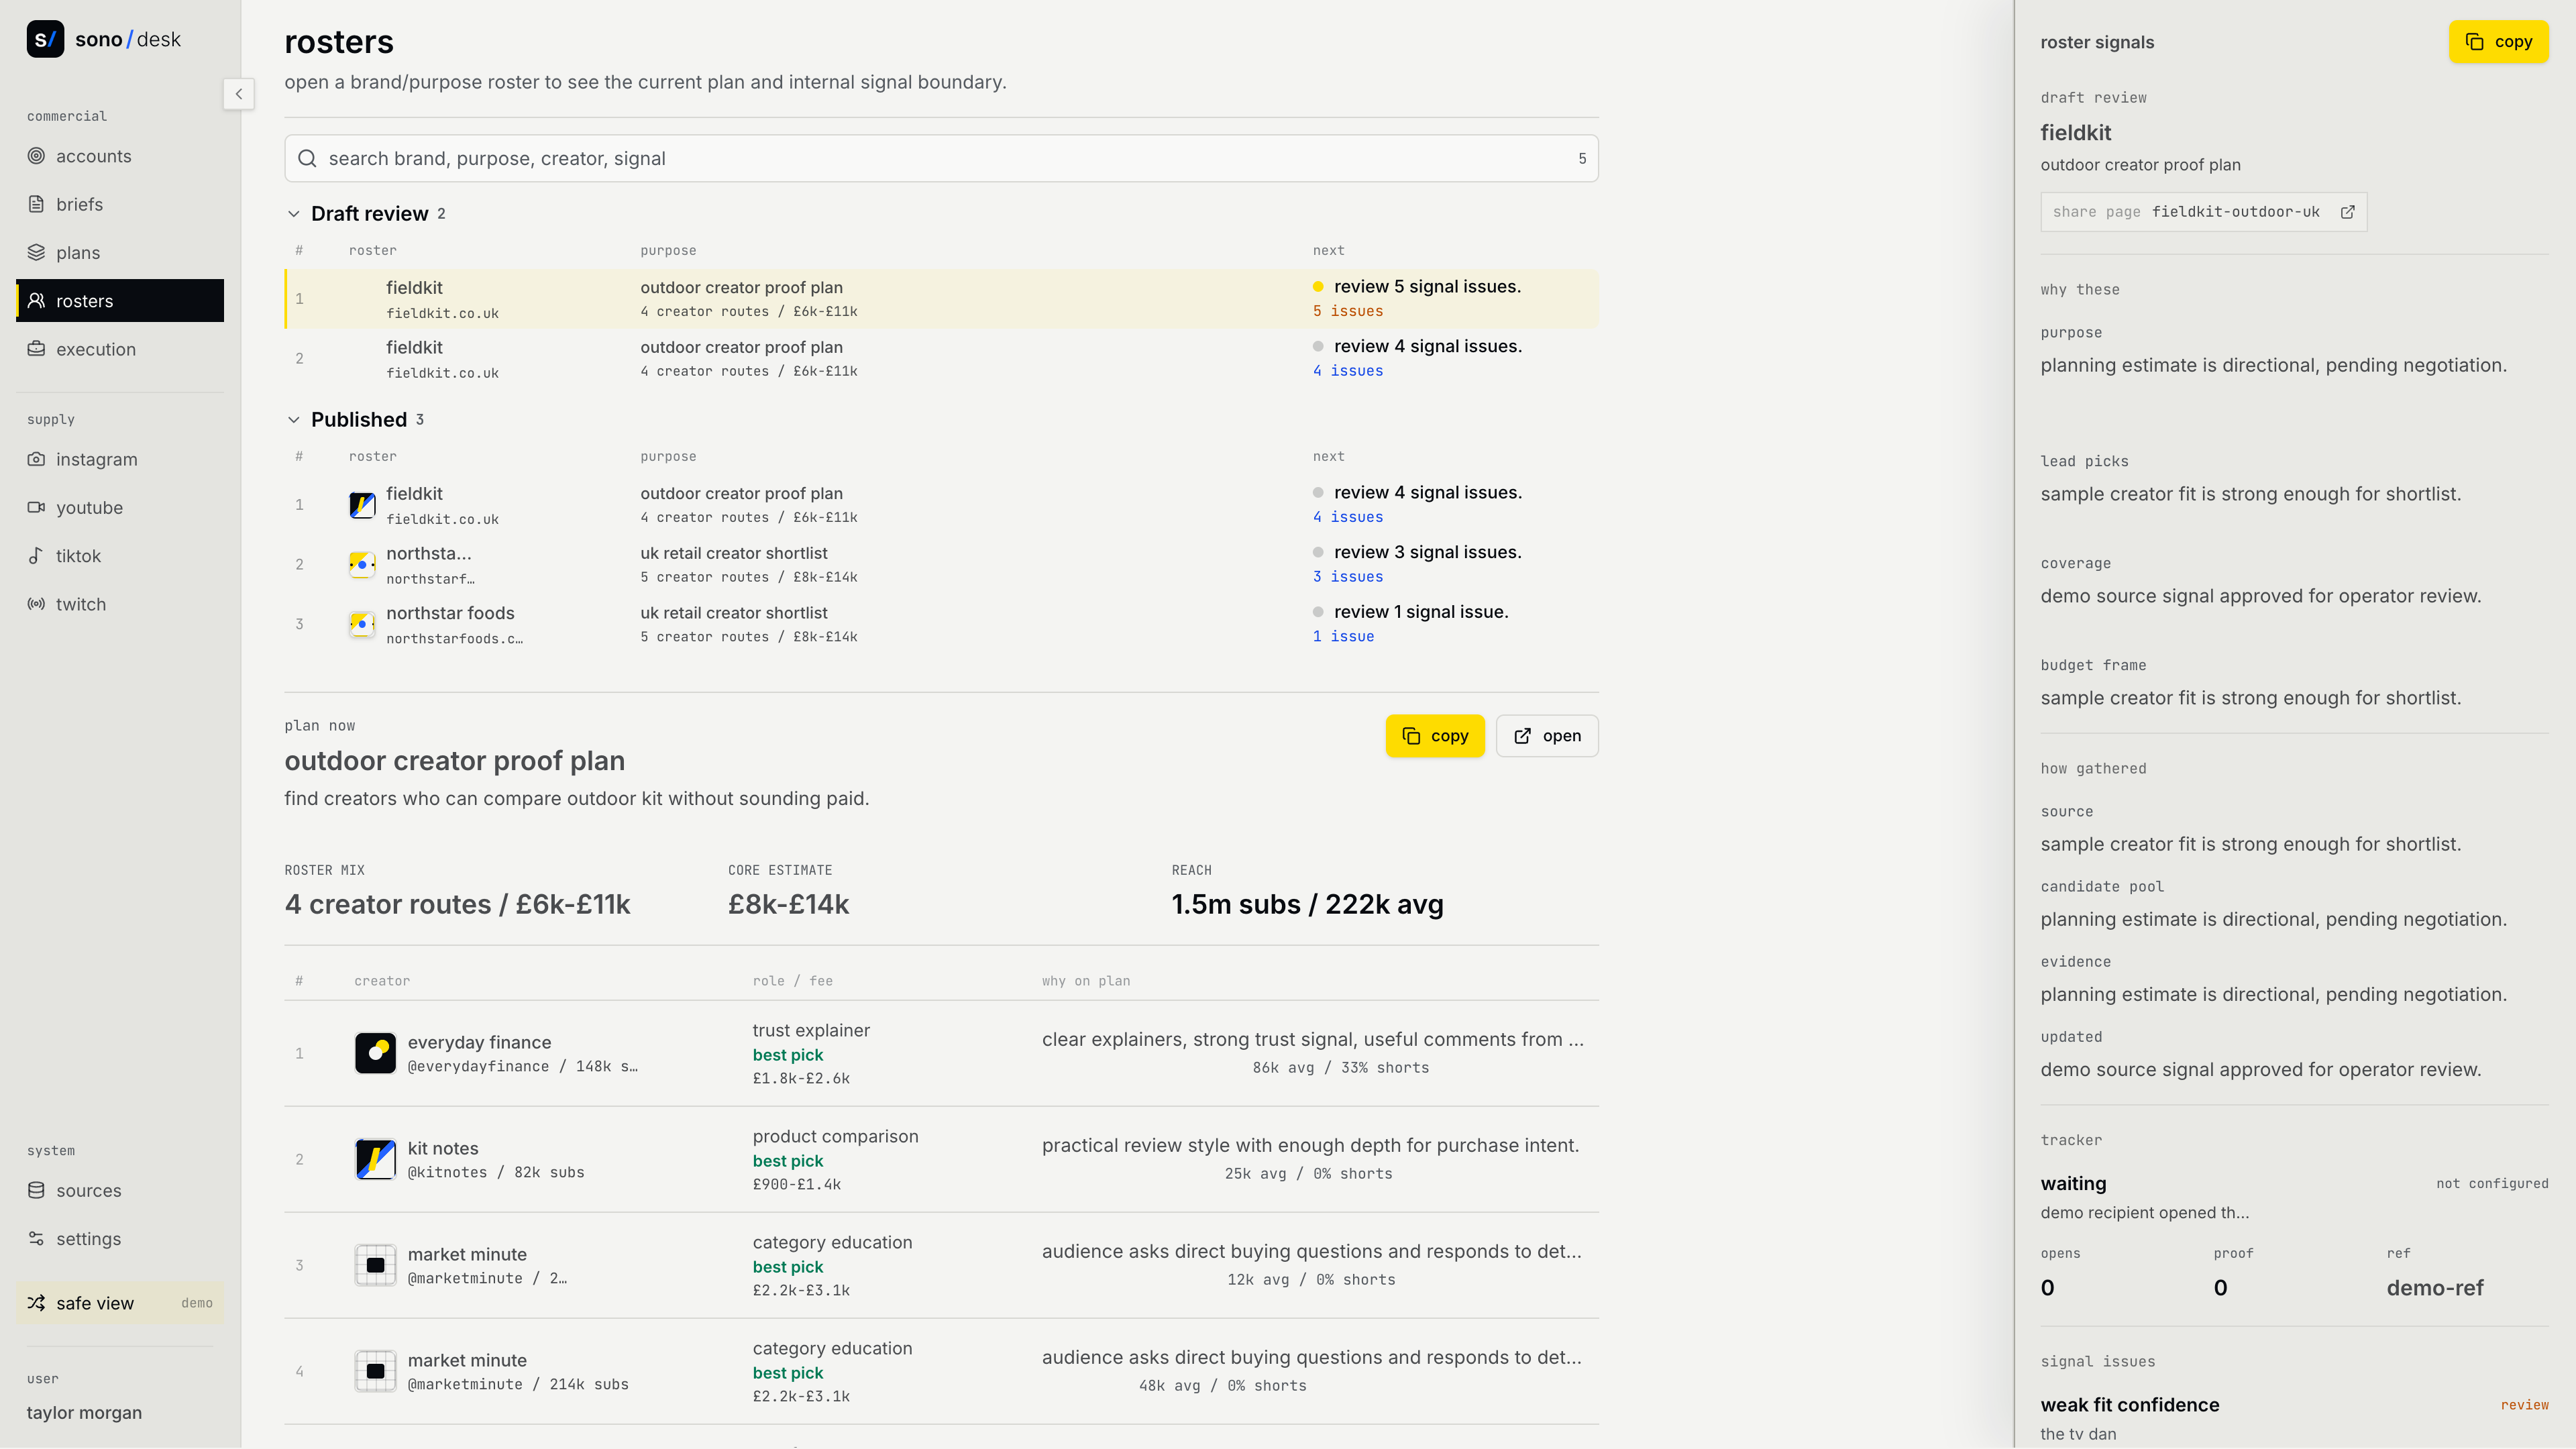Open execution from the sidebar

click(120, 349)
